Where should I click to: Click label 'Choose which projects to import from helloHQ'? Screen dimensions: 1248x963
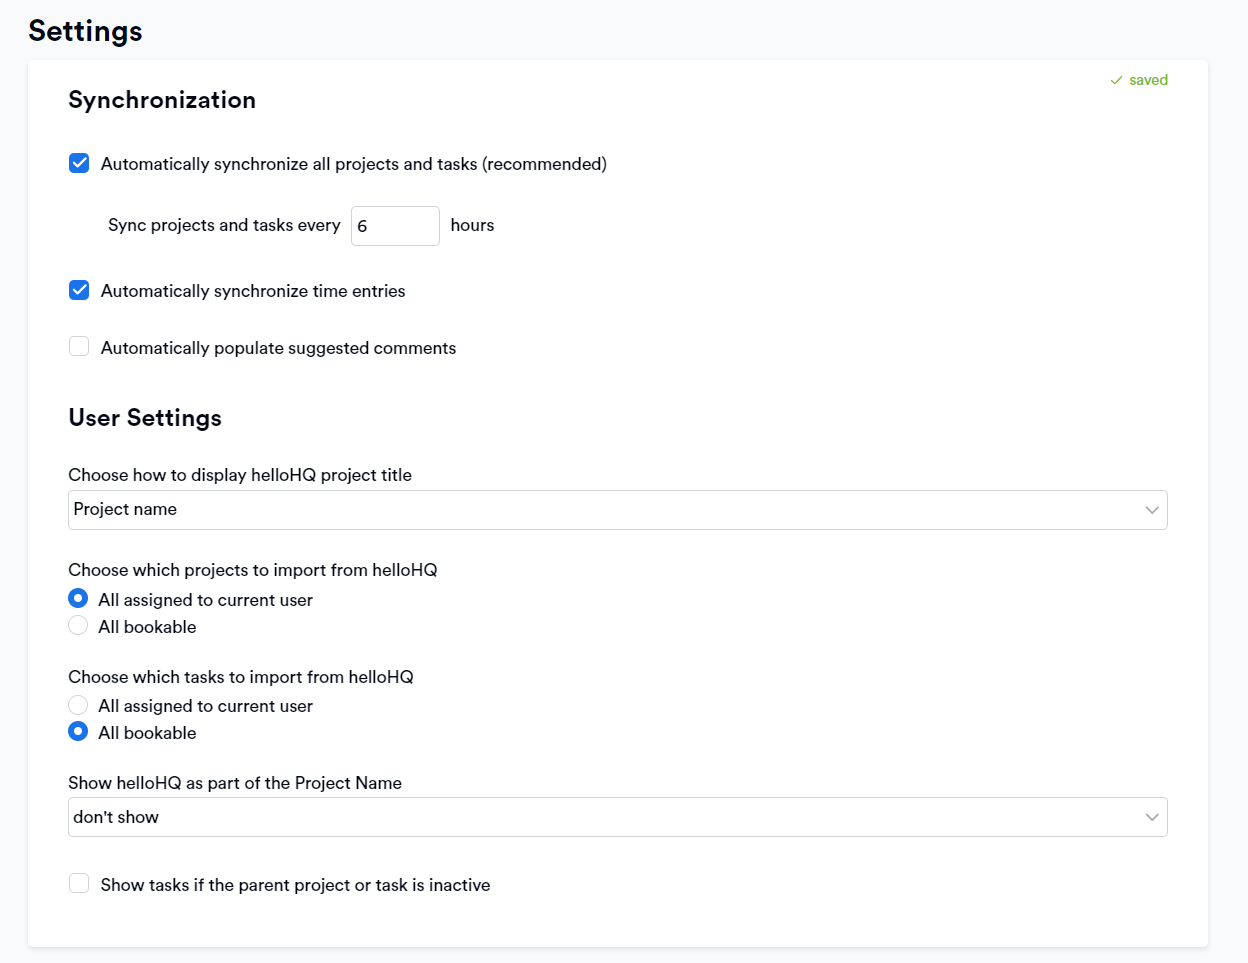(x=253, y=570)
